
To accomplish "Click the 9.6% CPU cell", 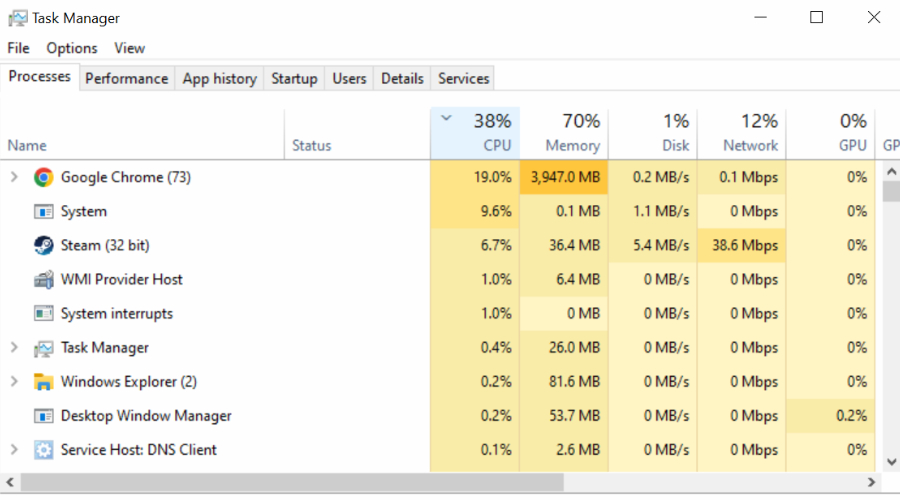I will tap(475, 212).
